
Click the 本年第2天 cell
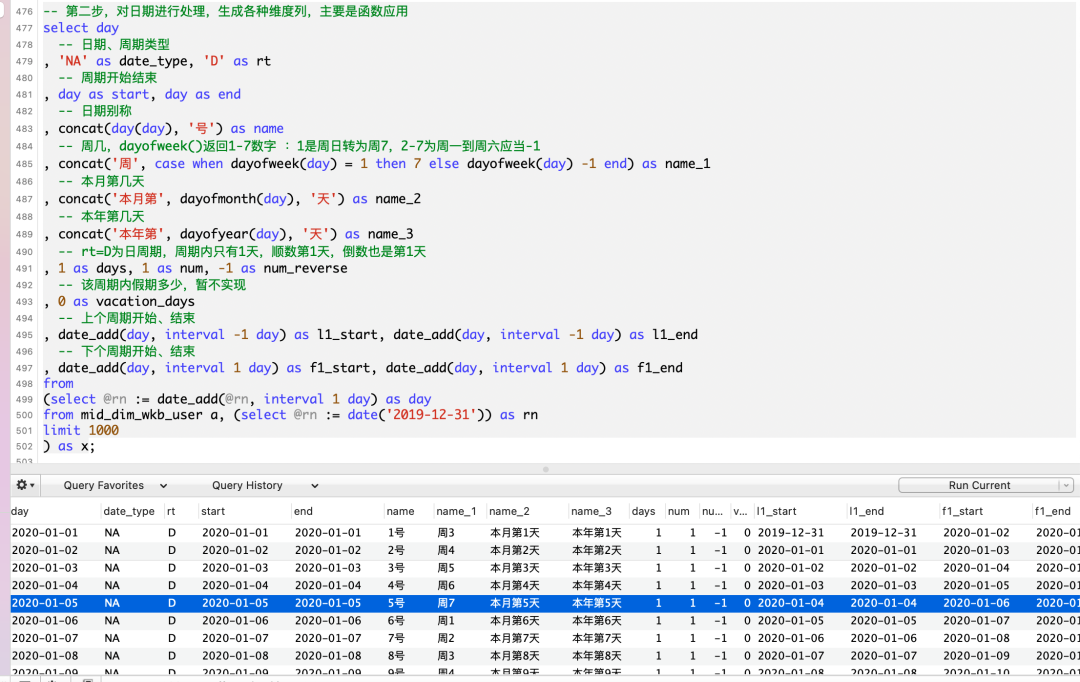tap(596, 550)
